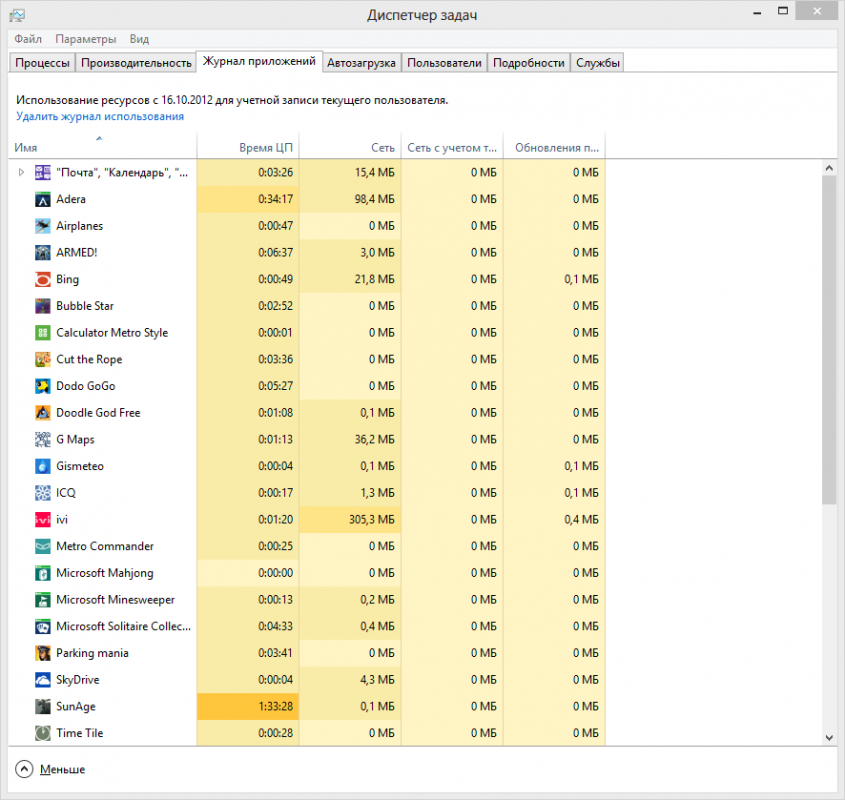Sort the list by the Имя column

(x=102, y=147)
